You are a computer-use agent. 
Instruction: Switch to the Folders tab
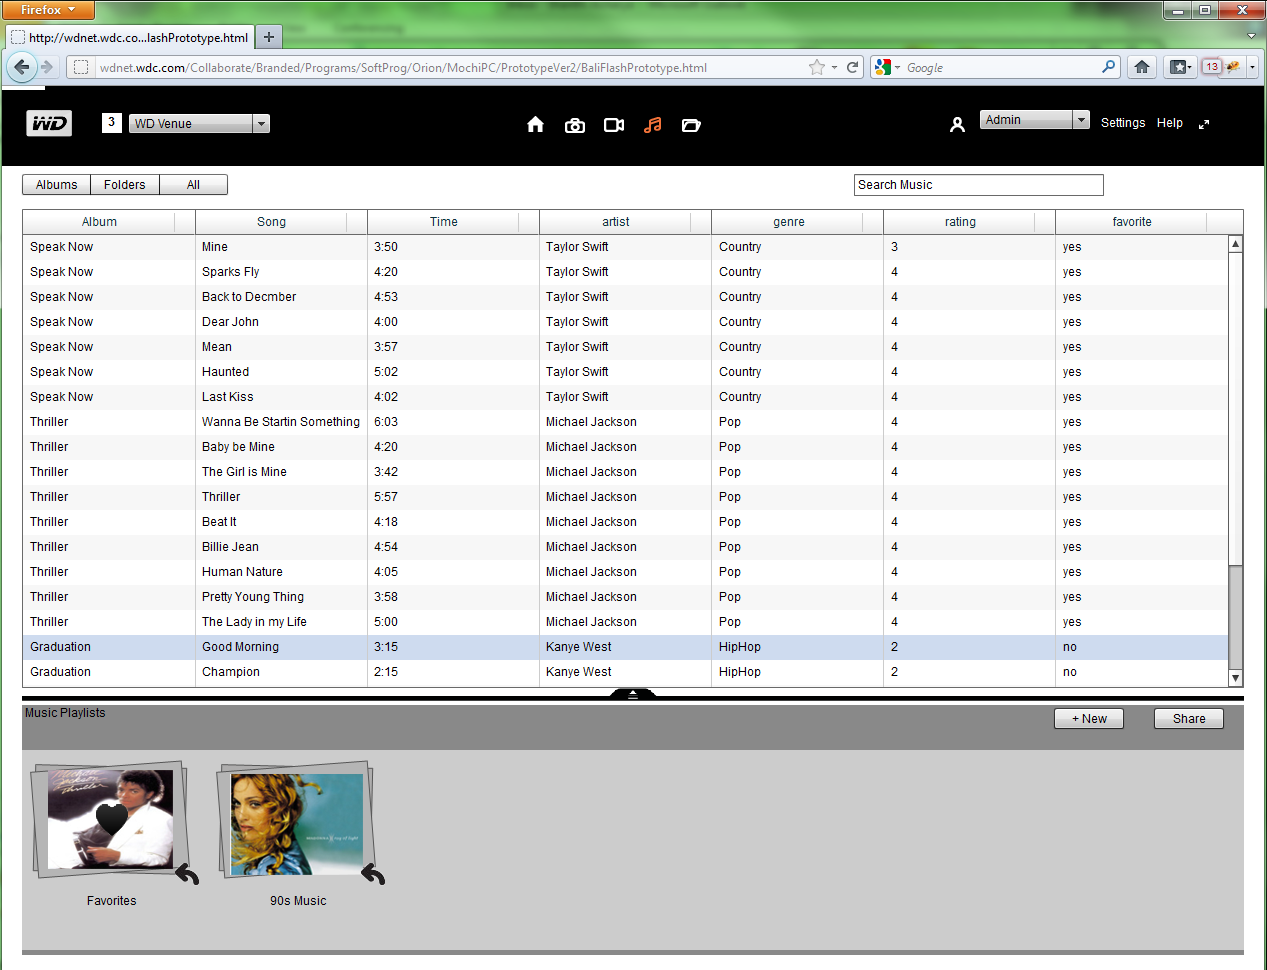pyautogui.click(x=125, y=185)
